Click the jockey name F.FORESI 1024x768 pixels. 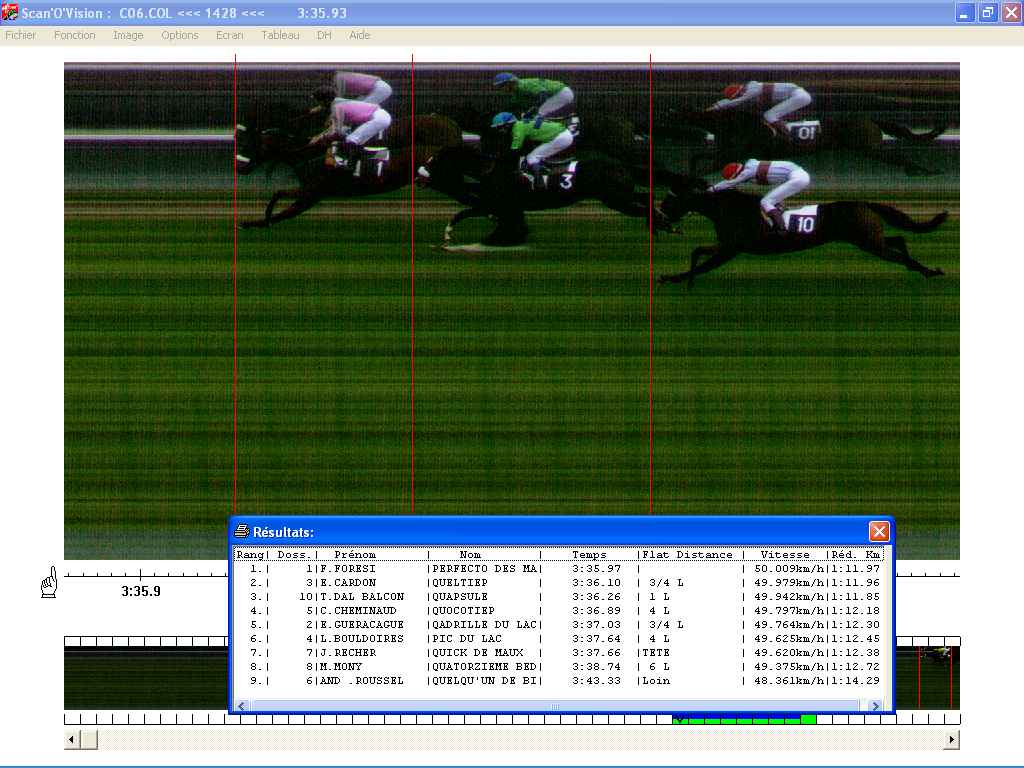point(348,569)
